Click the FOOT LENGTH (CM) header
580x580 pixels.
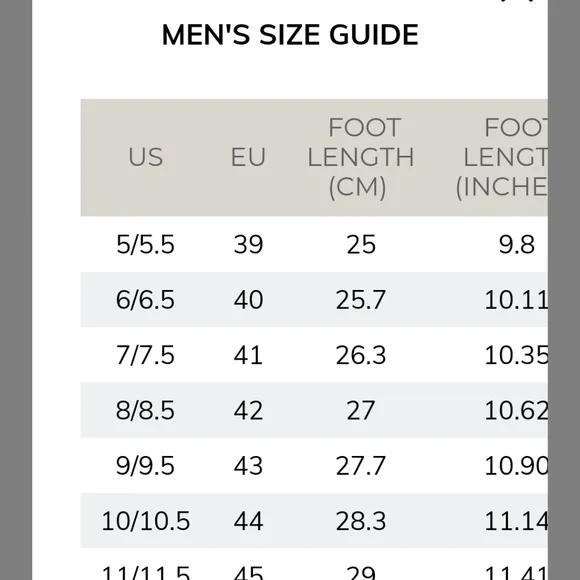click(361, 157)
